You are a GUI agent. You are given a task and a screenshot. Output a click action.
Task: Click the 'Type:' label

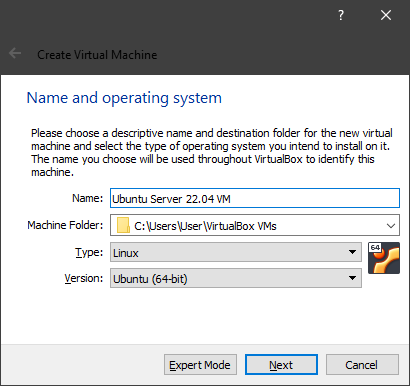click(x=89, y=252)
